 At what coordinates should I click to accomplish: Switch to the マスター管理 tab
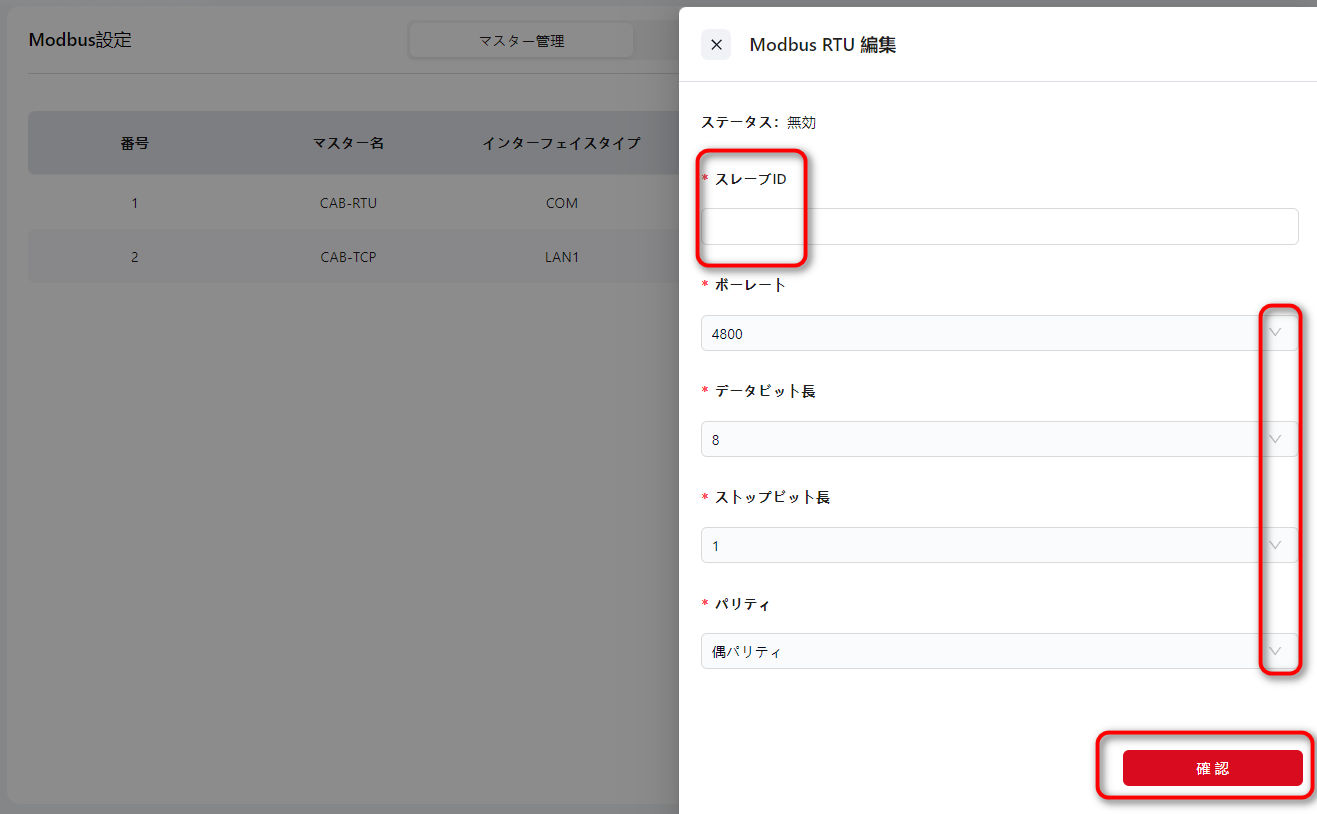[x=521, y=41]
